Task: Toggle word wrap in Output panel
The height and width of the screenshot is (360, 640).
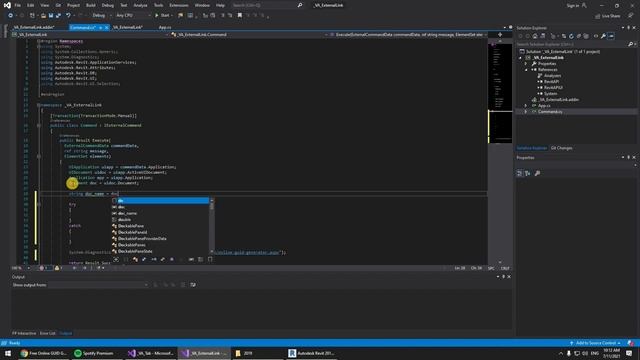Action: pyautogui.click(x=193, y=285)
